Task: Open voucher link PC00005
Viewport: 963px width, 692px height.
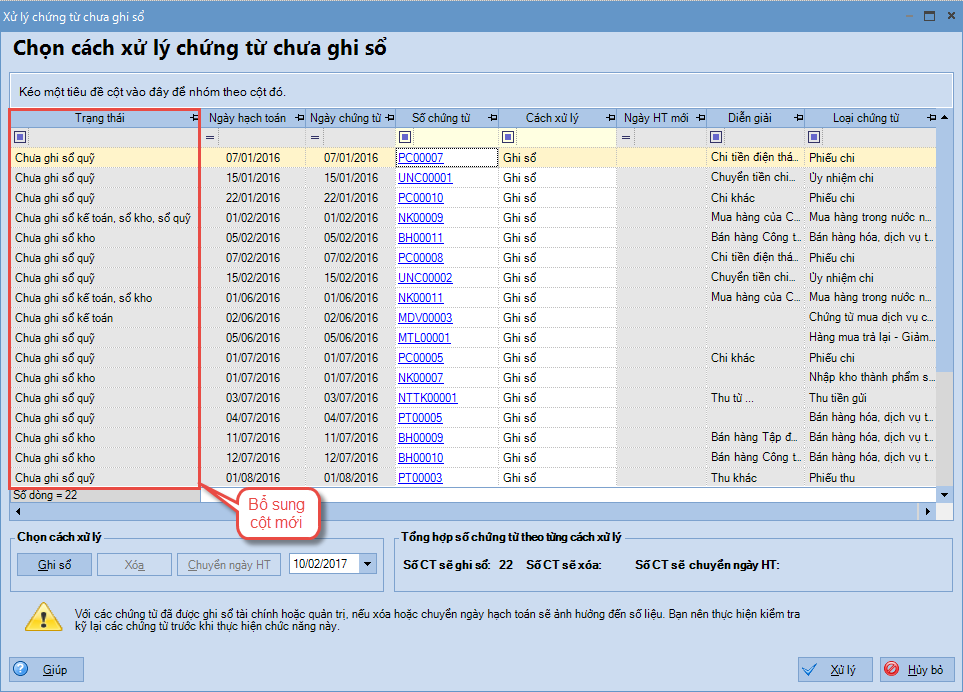Action: click(x=421, y=358)
